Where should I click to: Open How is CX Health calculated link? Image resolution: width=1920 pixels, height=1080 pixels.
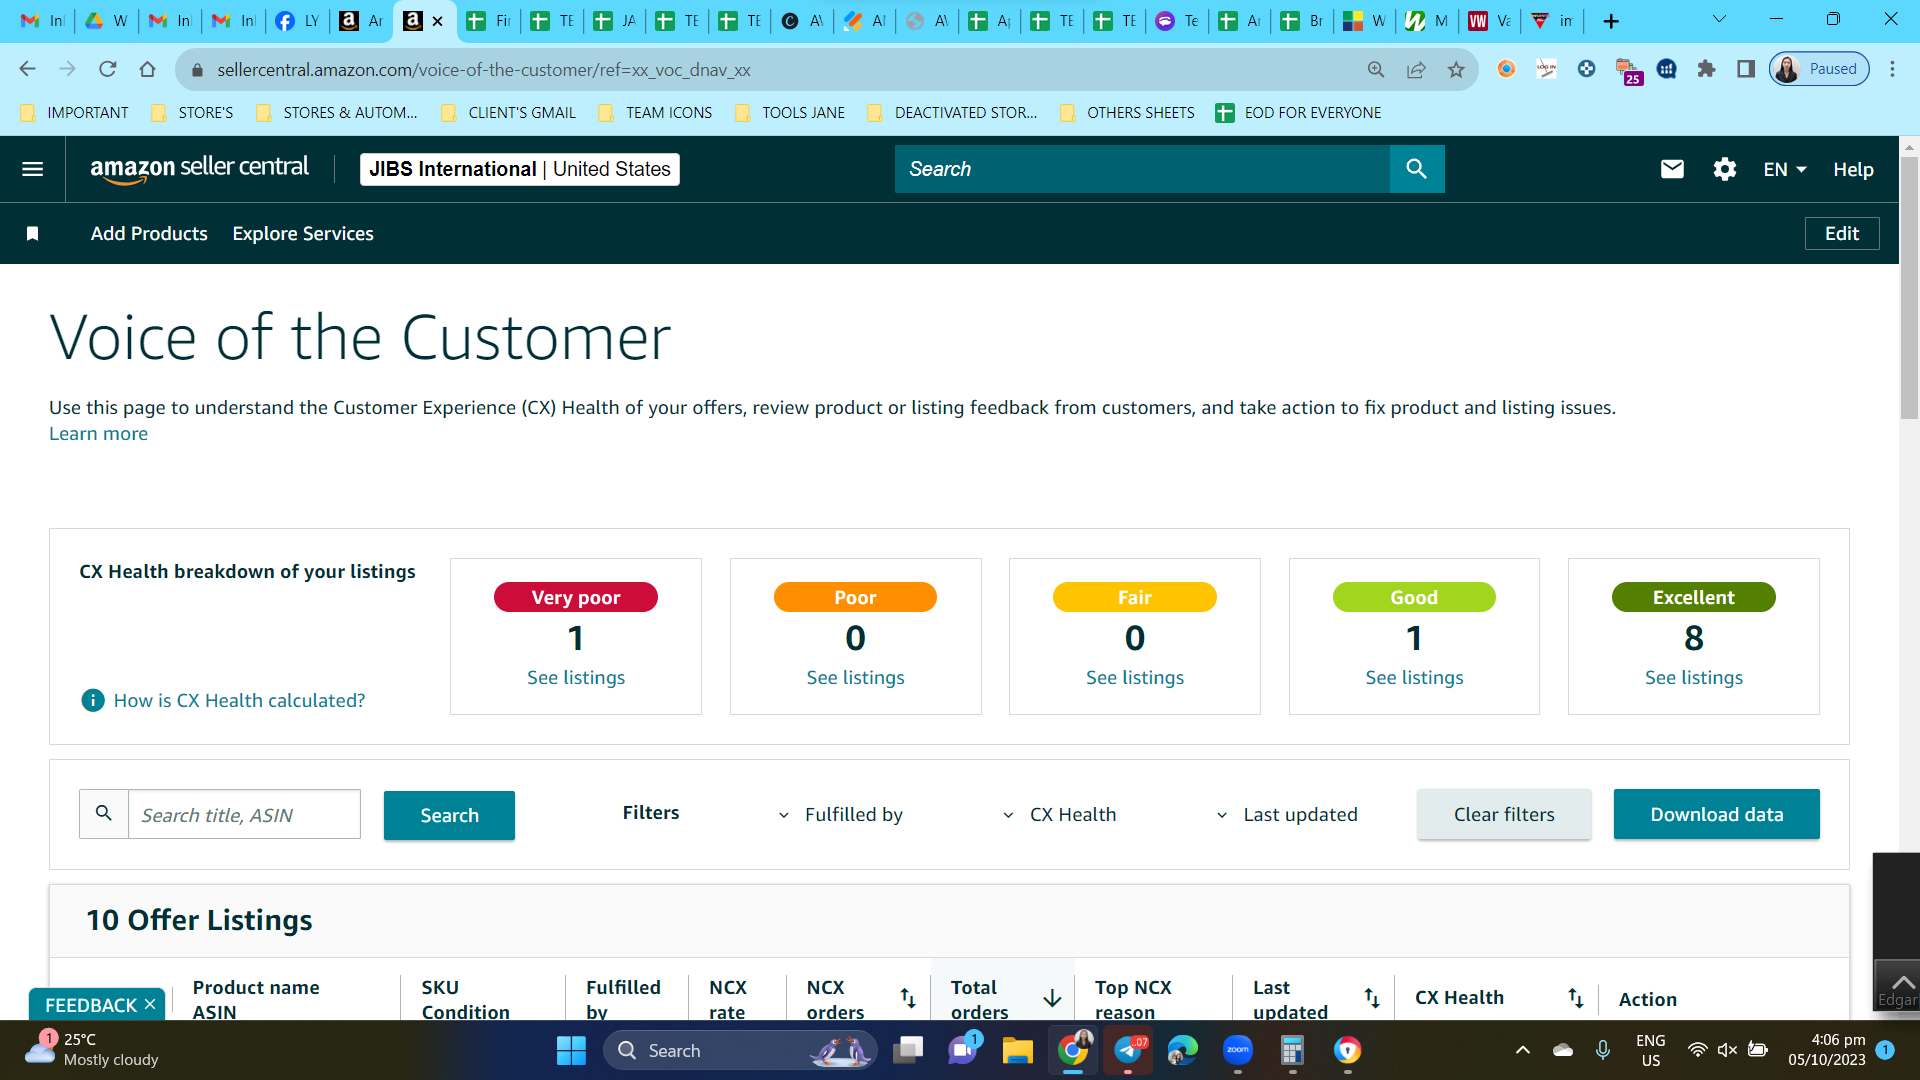(239, 700)
